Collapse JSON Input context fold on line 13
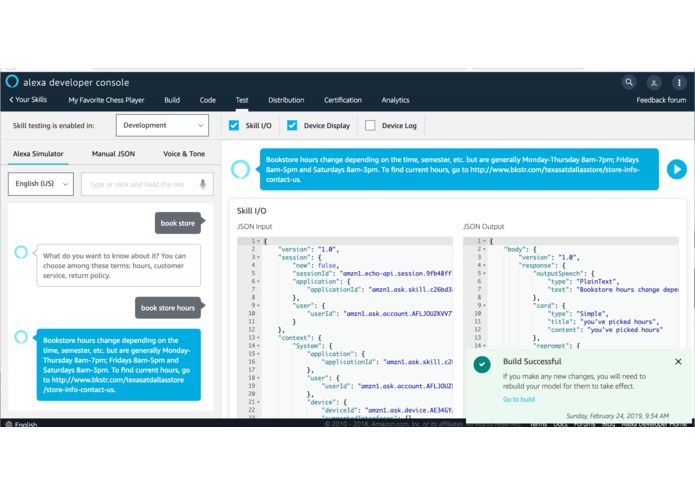Viewport: 695px width, 494px height. 259,338
